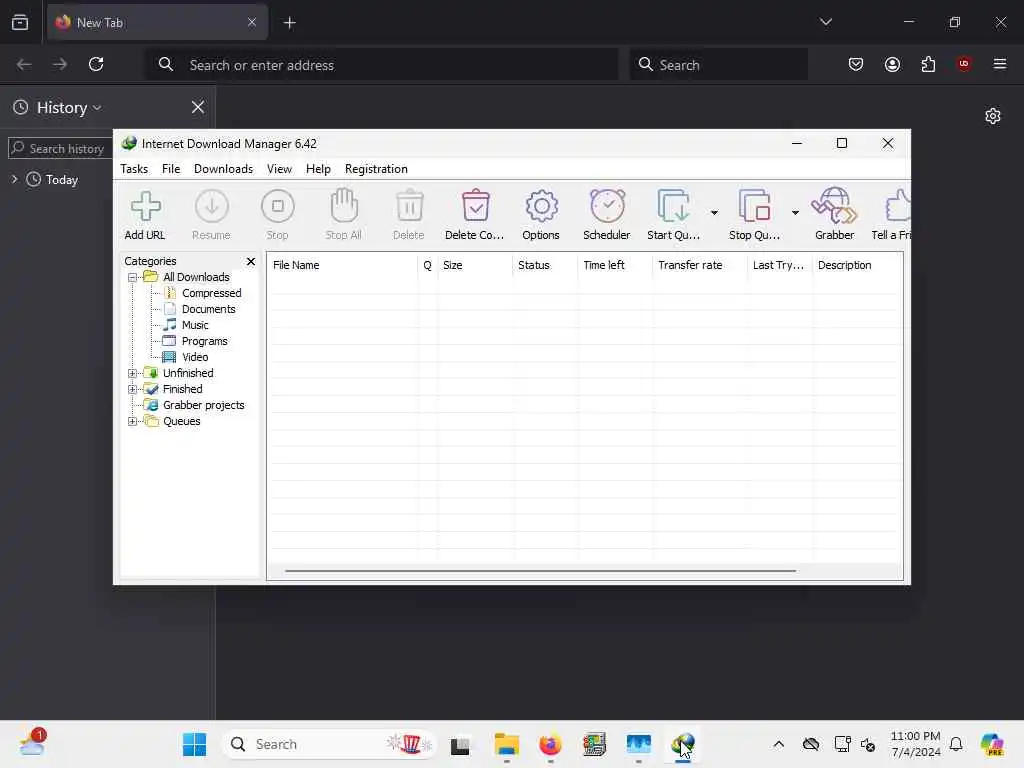Click the Last Try column header
Screen dimensions: 1024x768
tap(780, 265)
